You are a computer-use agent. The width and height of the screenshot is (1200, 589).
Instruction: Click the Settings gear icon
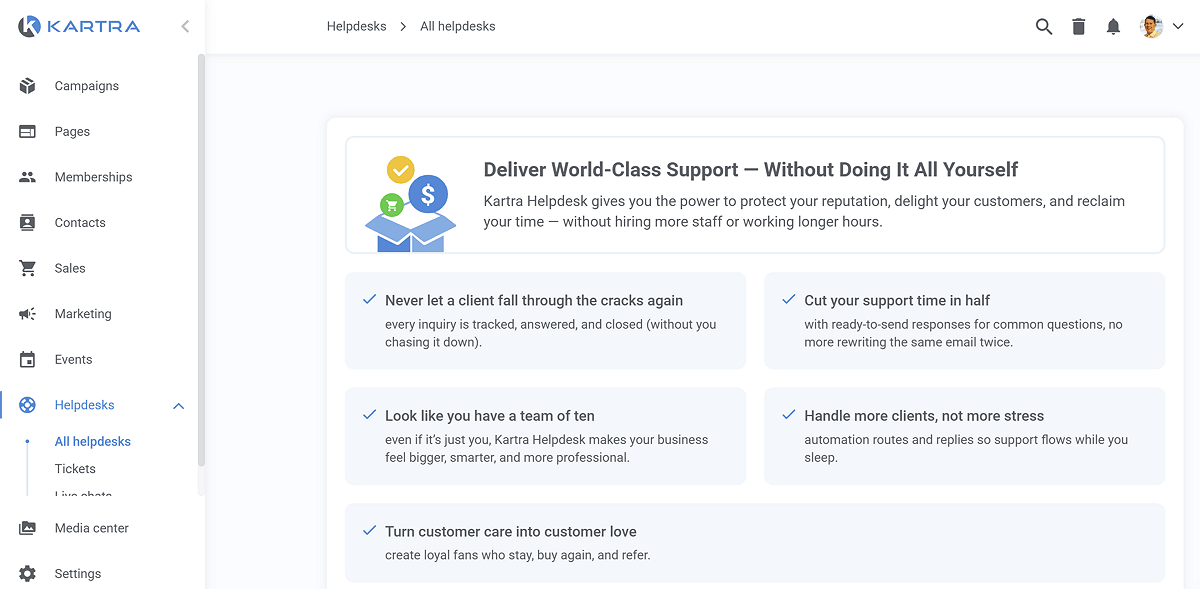pos(28,574)
